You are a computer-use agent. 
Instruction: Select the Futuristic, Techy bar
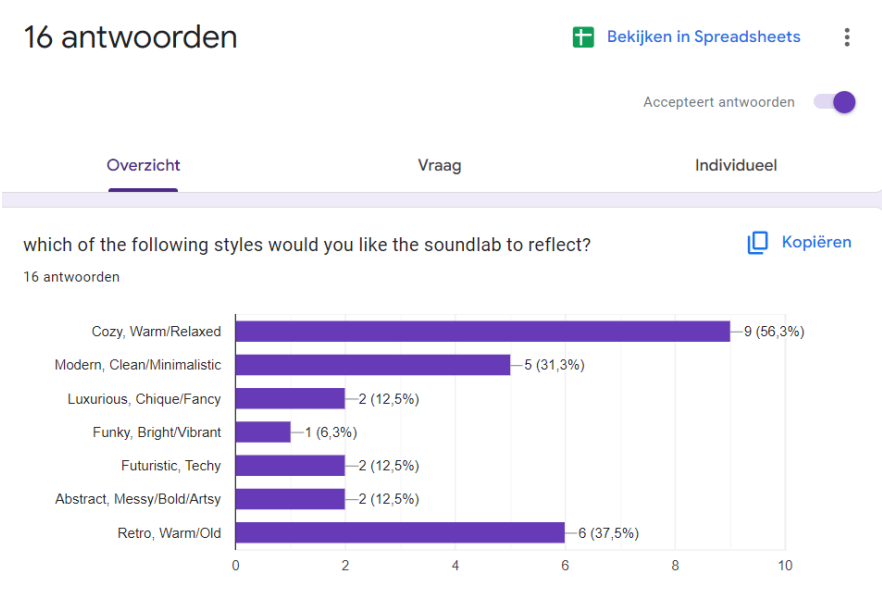click(290, 466)
